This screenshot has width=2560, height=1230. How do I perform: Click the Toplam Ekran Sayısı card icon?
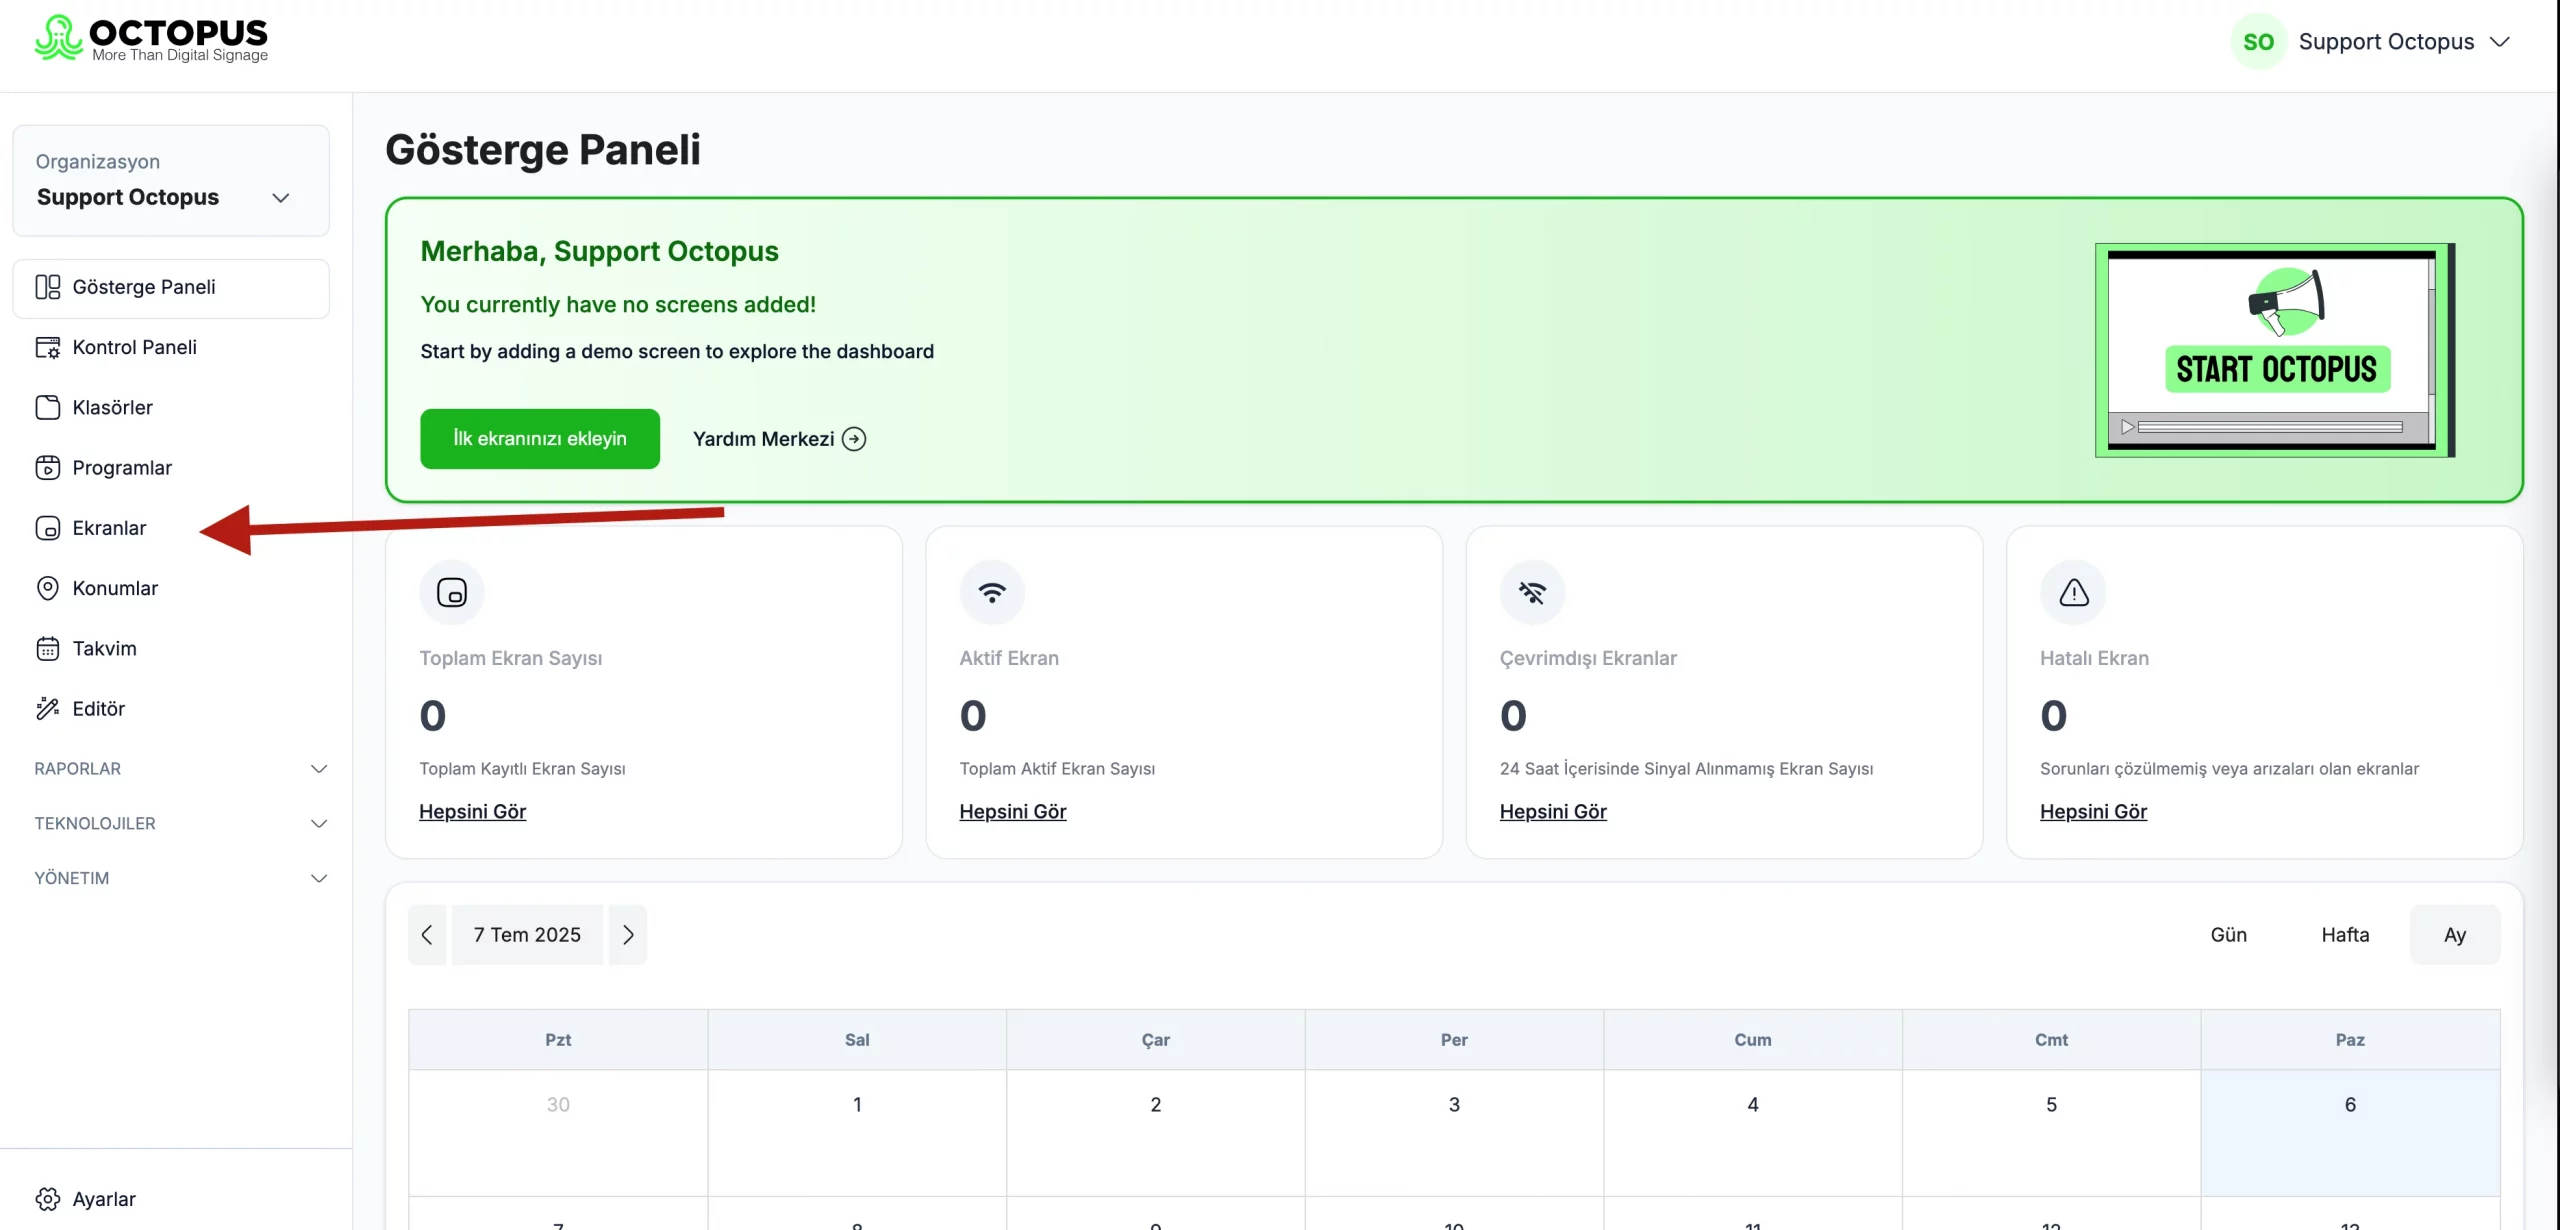click(452, 592)
